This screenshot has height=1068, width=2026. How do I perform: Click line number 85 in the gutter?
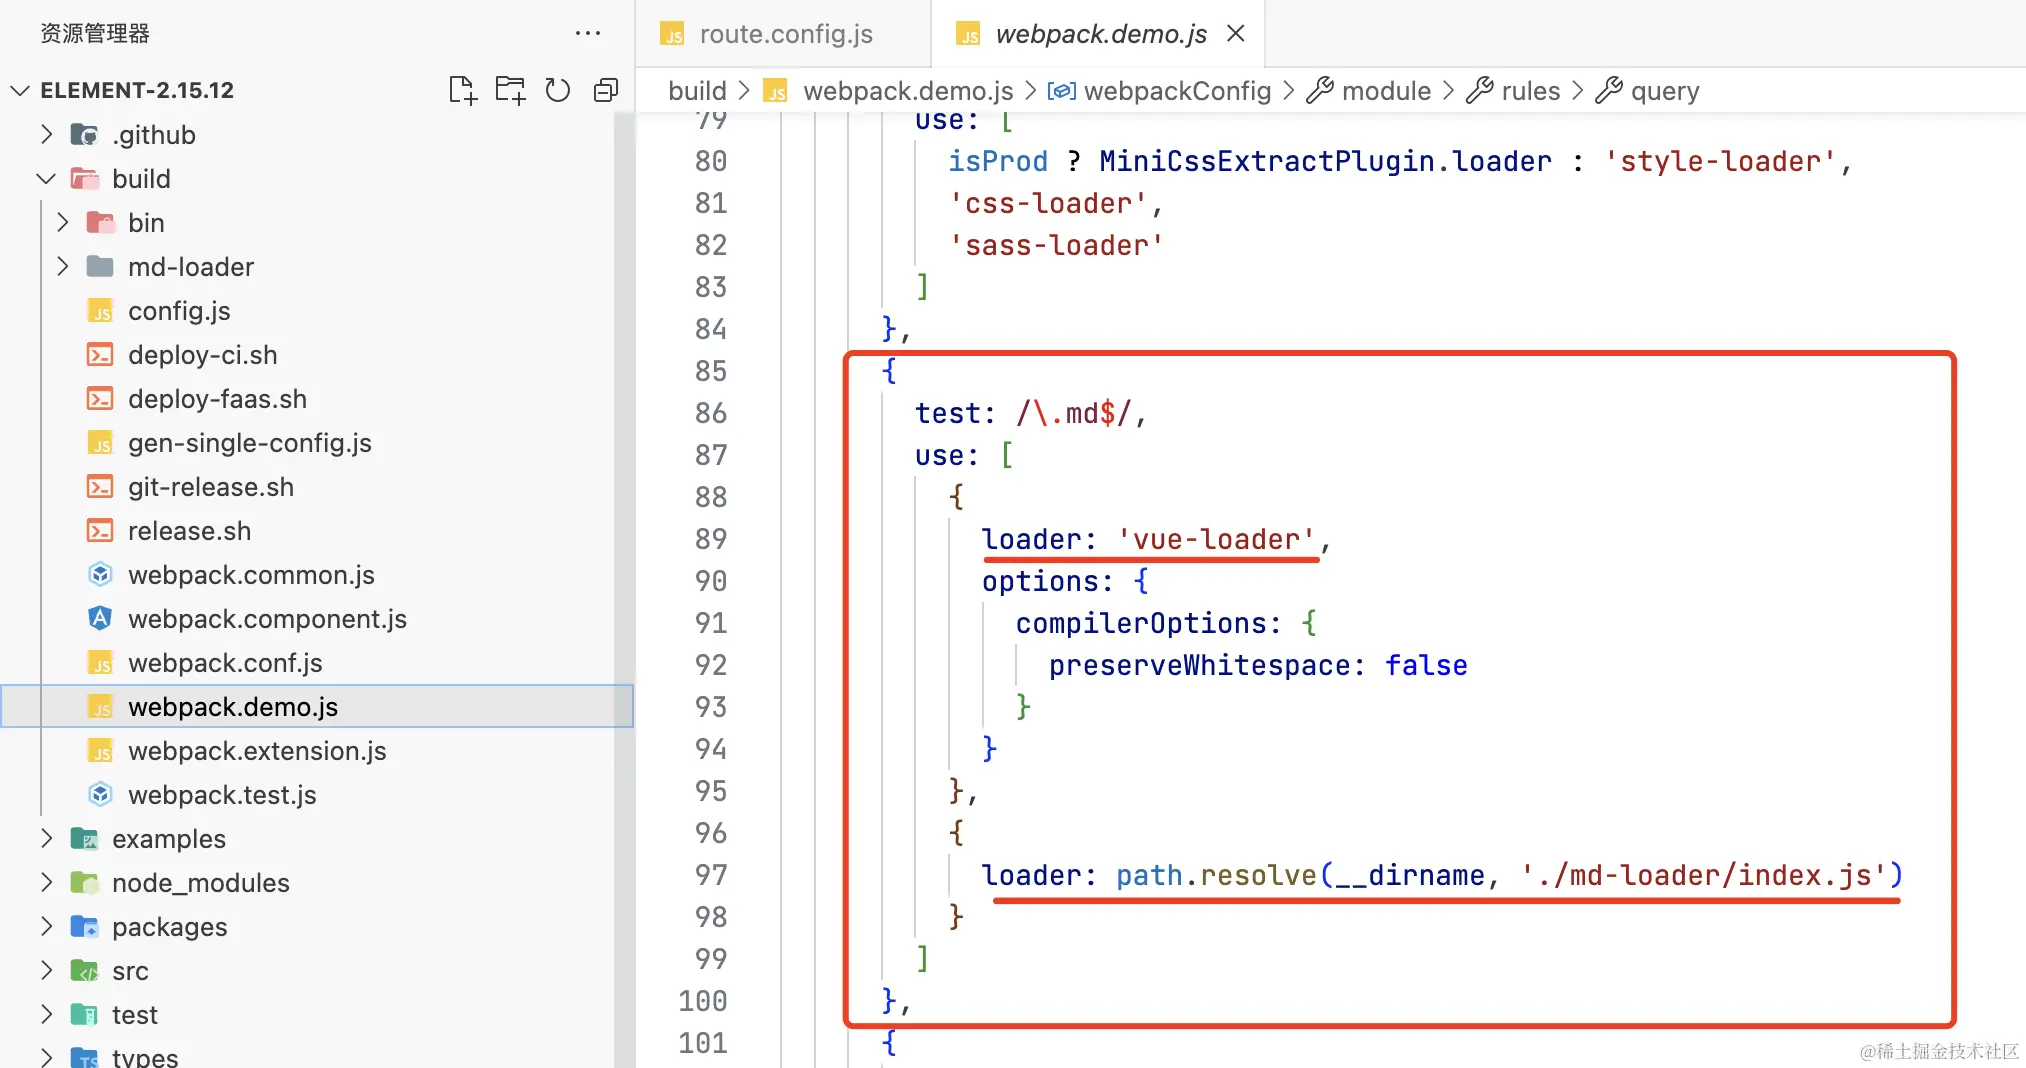(711, 371)
